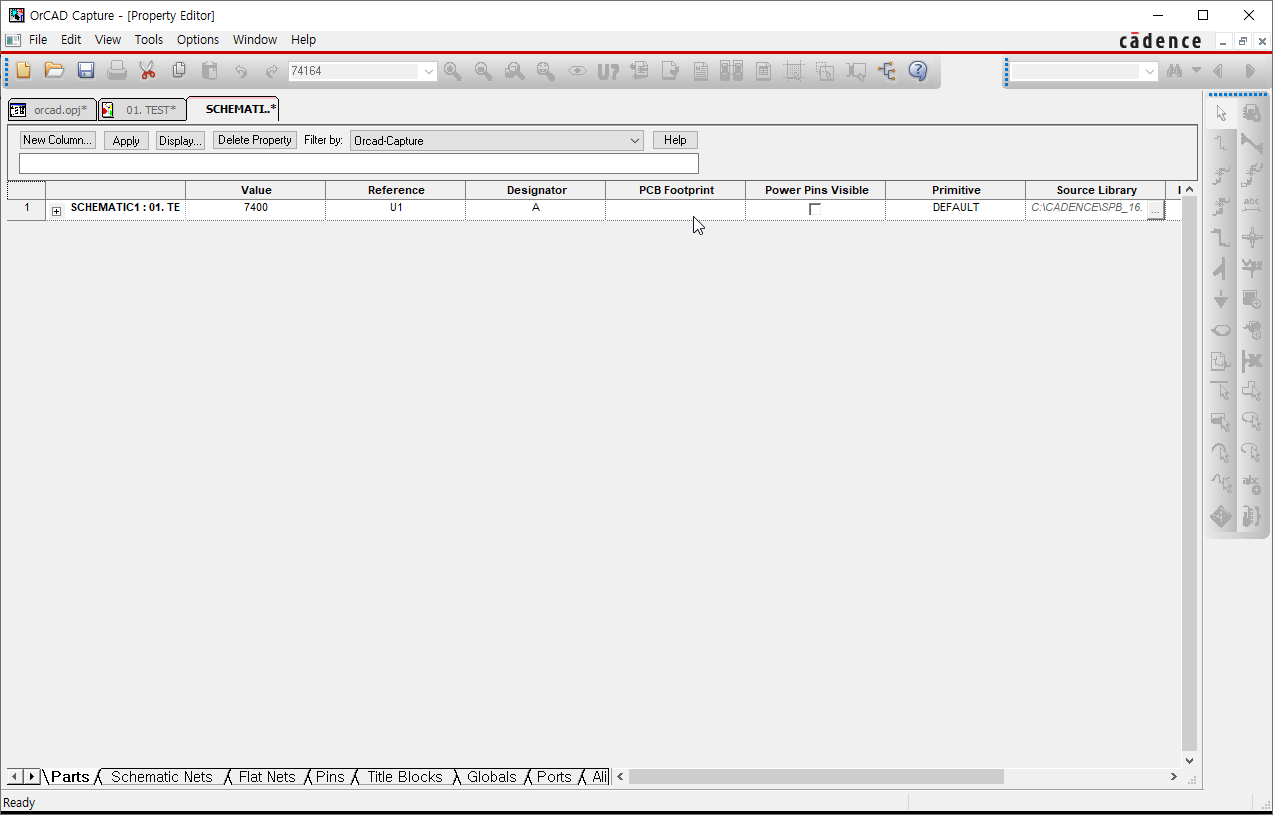Select the Schematic Nets tab
Viewport: 1273px width, 815px height.
pyautogui.click(x=162, y=777)
